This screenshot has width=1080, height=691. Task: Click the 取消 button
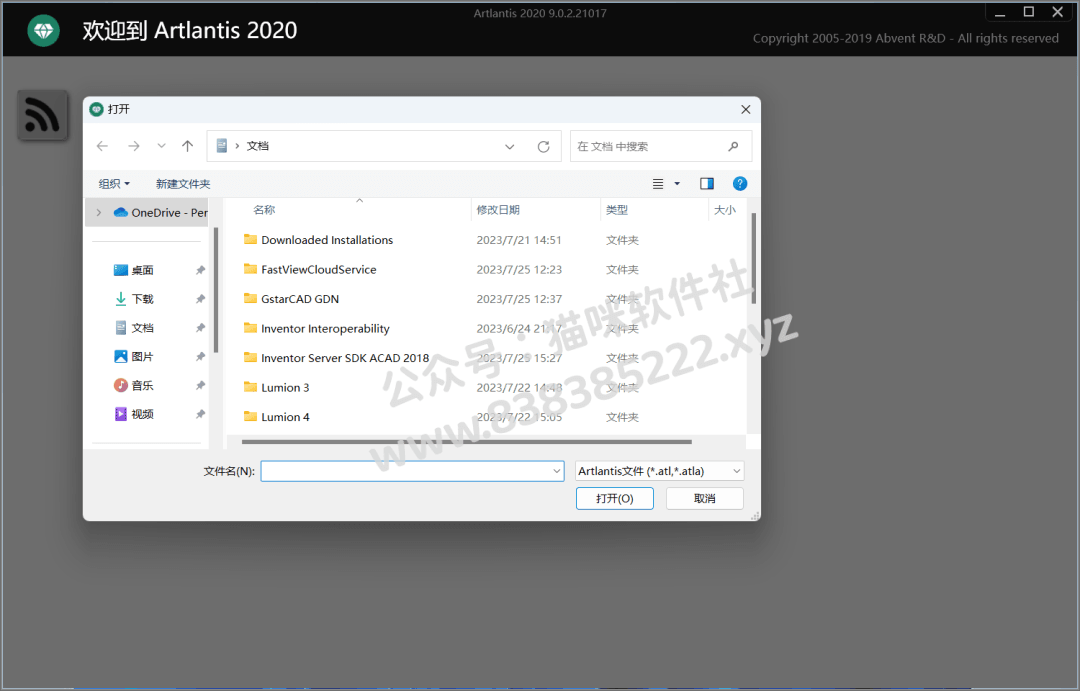(705, 498)
